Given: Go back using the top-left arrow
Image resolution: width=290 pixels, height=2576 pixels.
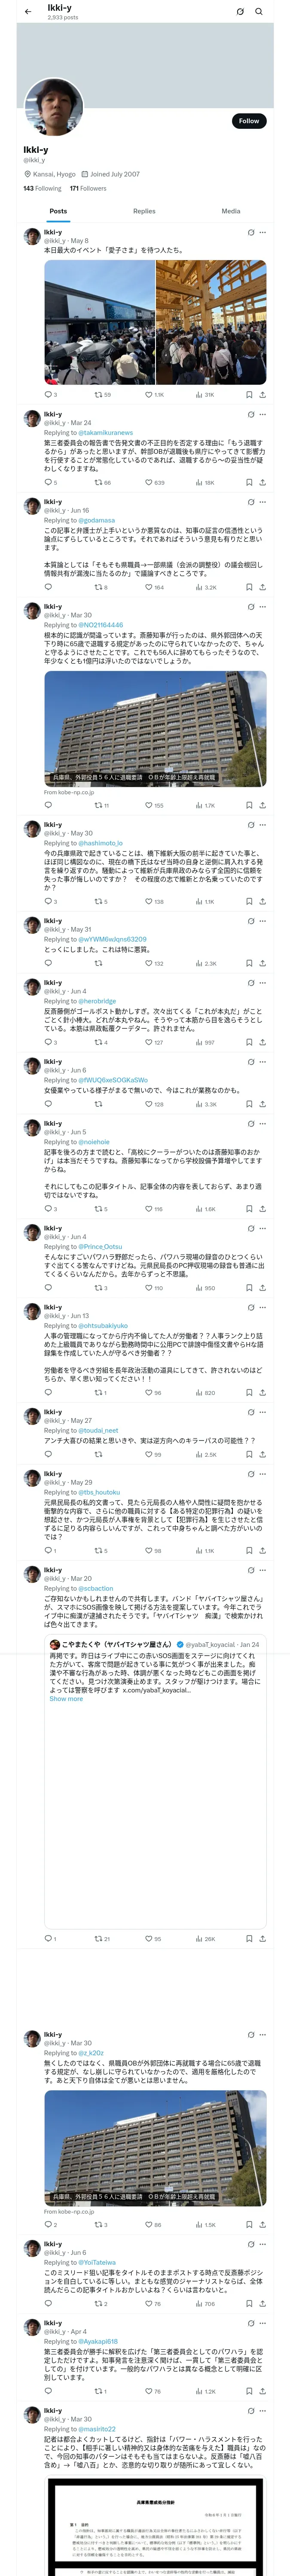Looking at the screenshot, I should click(28, 12).
